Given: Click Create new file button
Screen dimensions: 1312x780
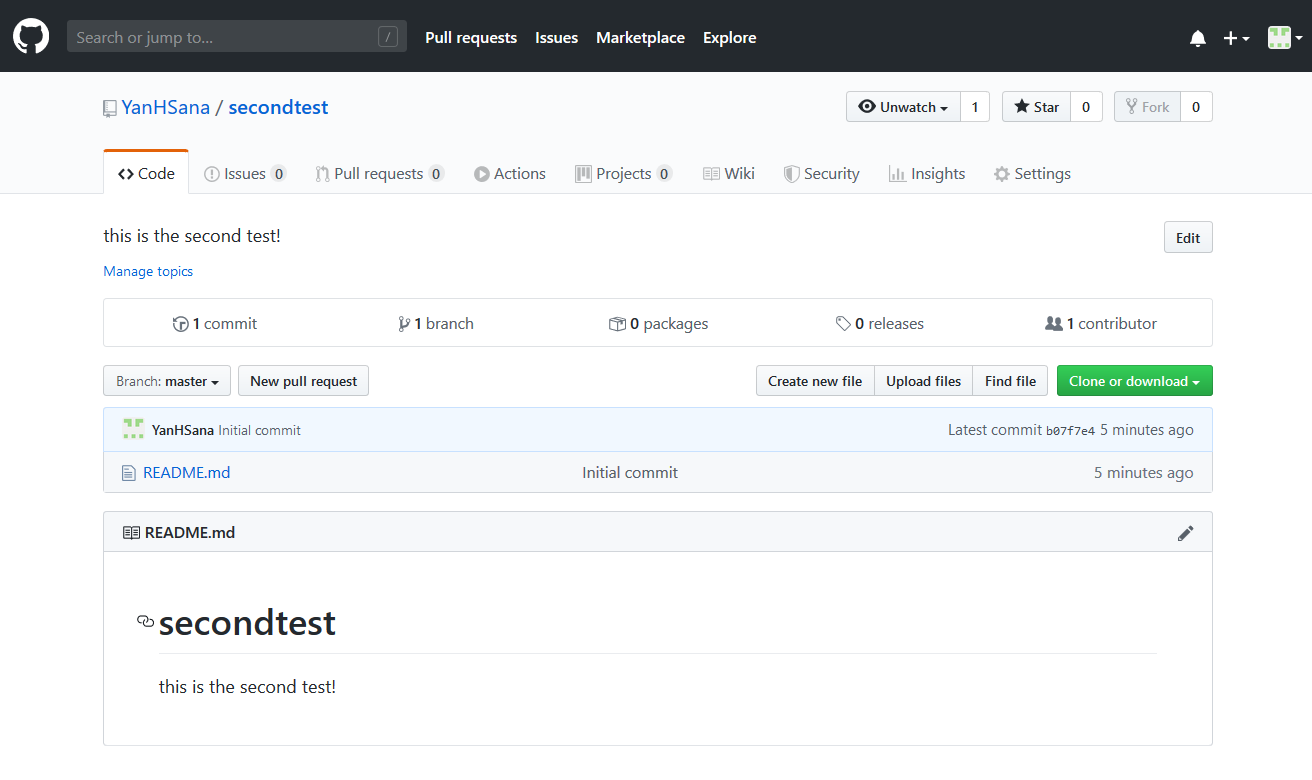Looking at the screenshot, I should (815, 381).
